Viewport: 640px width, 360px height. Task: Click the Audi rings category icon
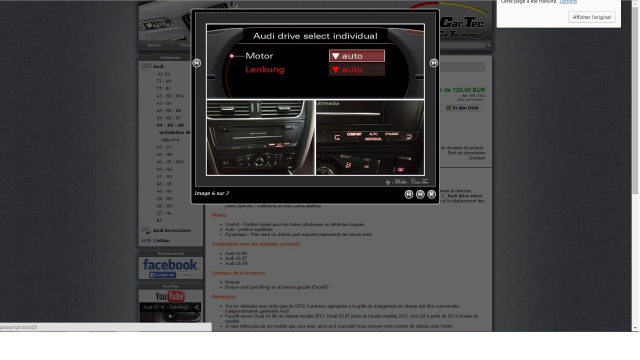146,66
